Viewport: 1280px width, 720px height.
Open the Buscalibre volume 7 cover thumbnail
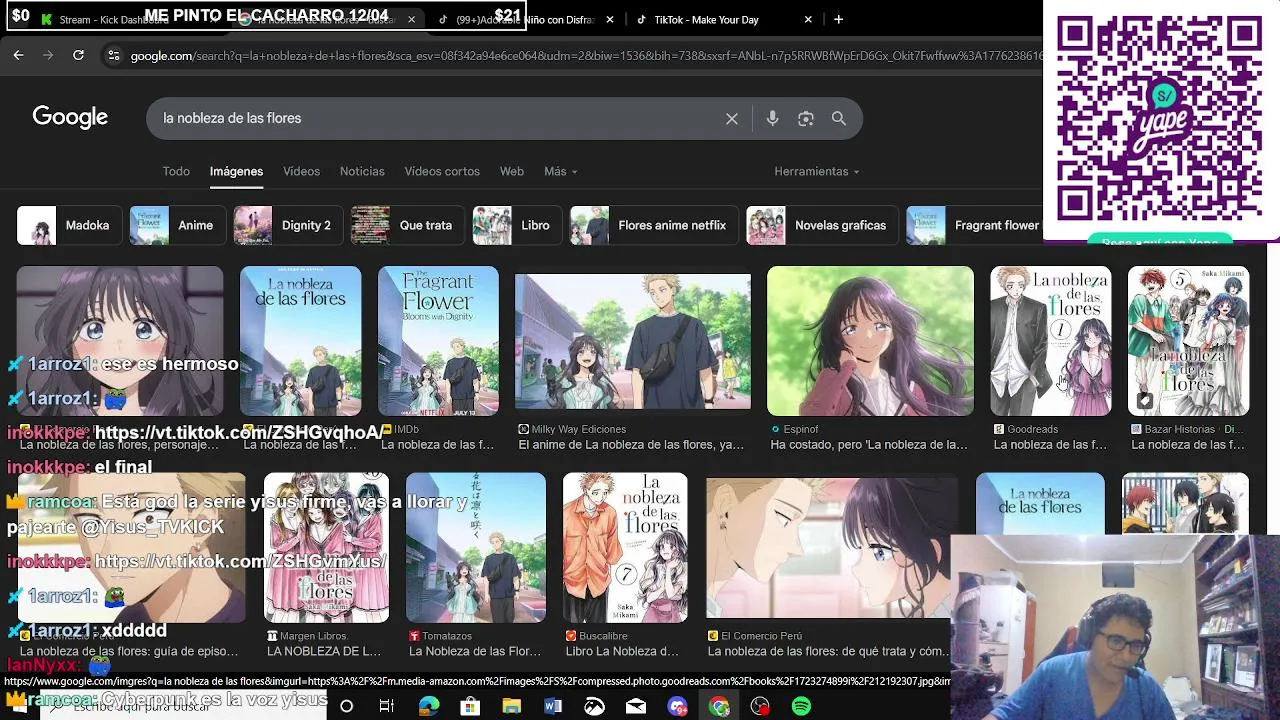pyautogui.click(x=625, y=548)
